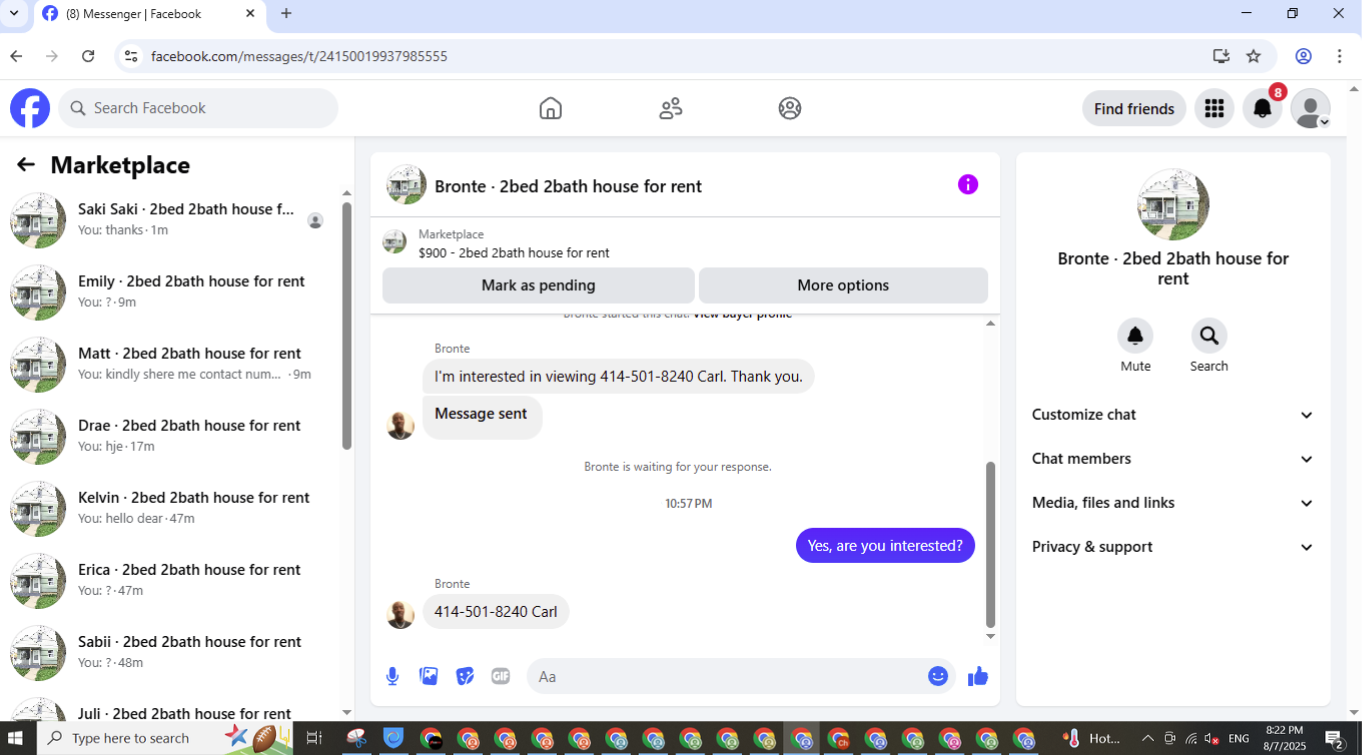This screenshot has width=1363, height=755.
Task: Open tab search dropdown arrow
Action: (x=14, y=14)
